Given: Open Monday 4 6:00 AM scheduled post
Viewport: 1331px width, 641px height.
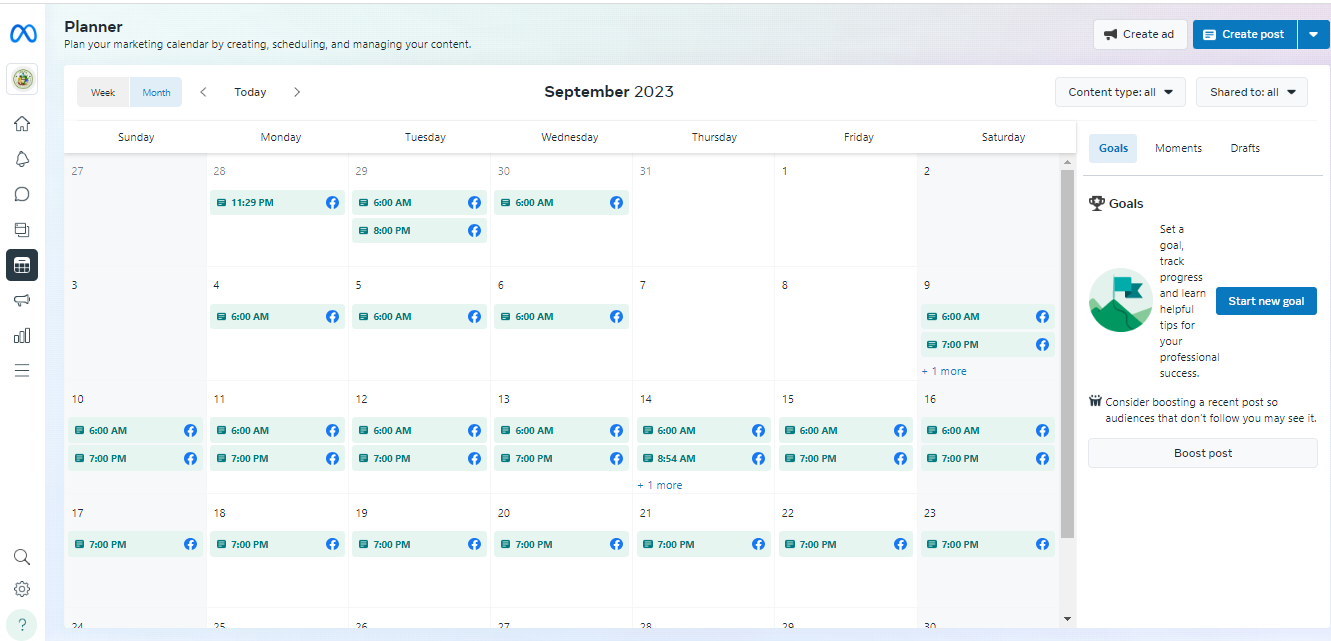Looking at the screenshot, I should click(x=277, y=316).
